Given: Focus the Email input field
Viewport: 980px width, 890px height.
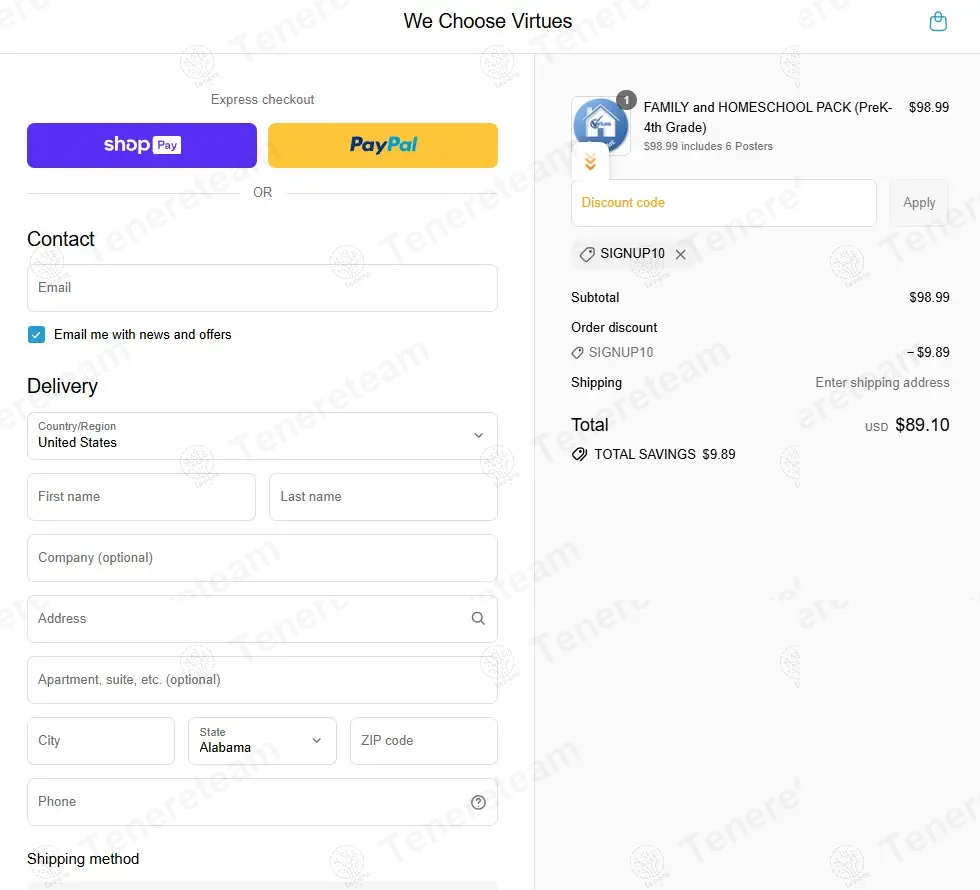Looking at the screenshot, I should pos(262,288).
